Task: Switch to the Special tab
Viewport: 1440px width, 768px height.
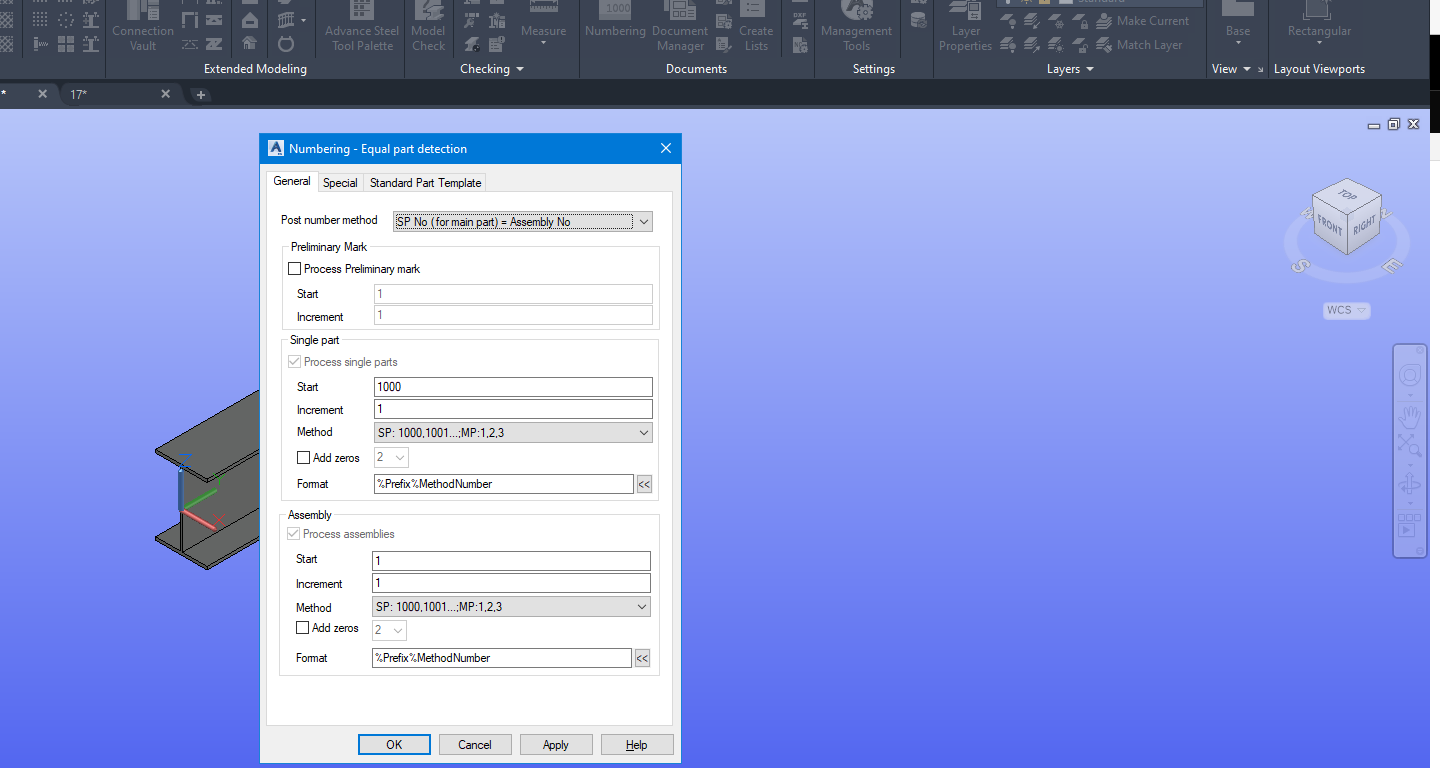Action: click(x=340, y=183)
